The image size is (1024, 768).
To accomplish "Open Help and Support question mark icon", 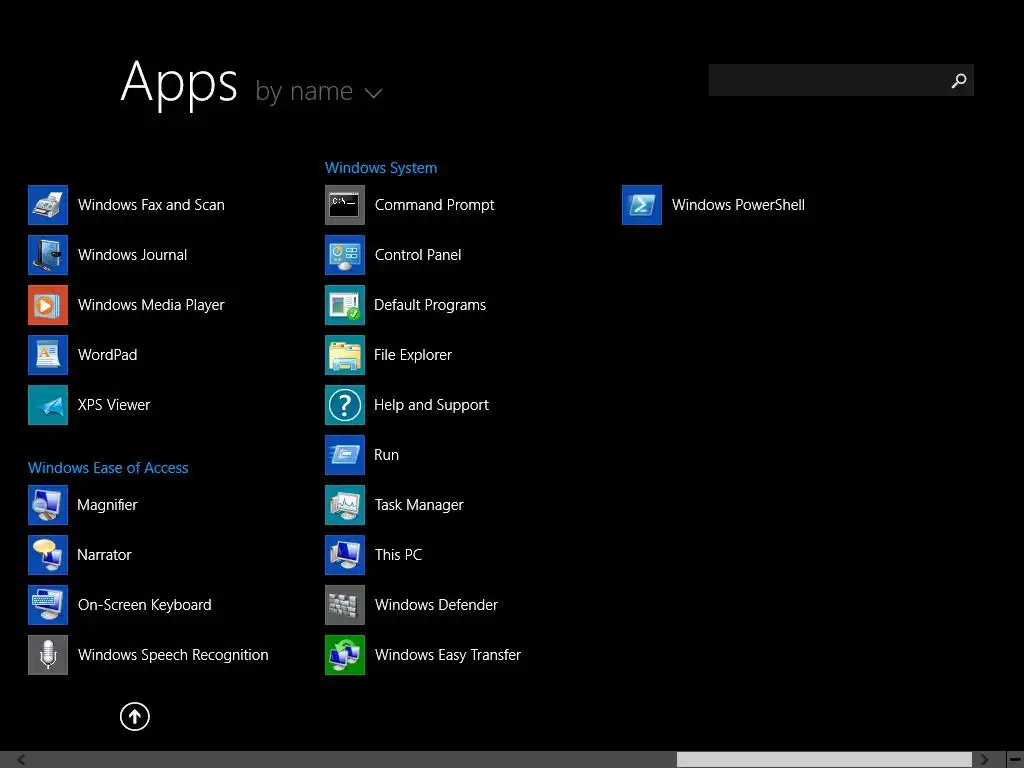I will tap(345, 405).
